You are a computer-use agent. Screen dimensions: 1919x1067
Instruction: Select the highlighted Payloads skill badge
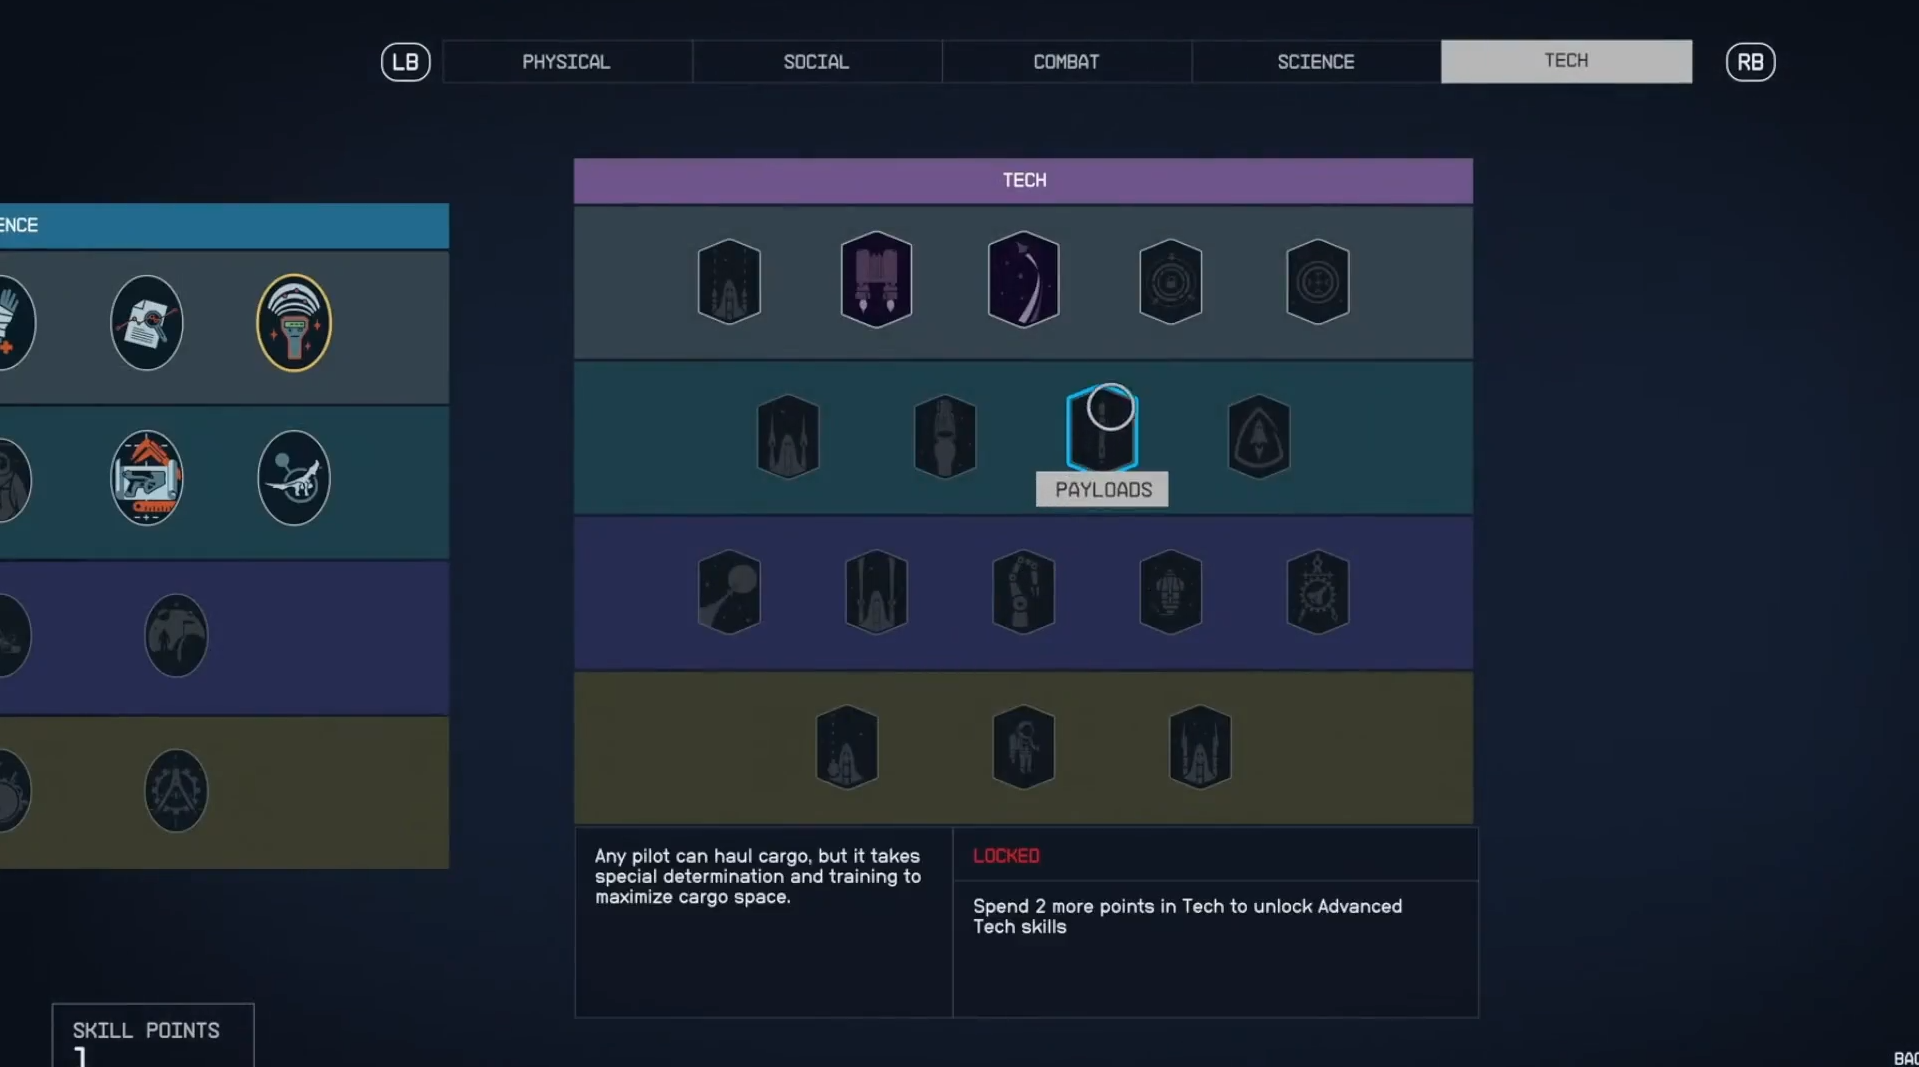pos(1102,428)
